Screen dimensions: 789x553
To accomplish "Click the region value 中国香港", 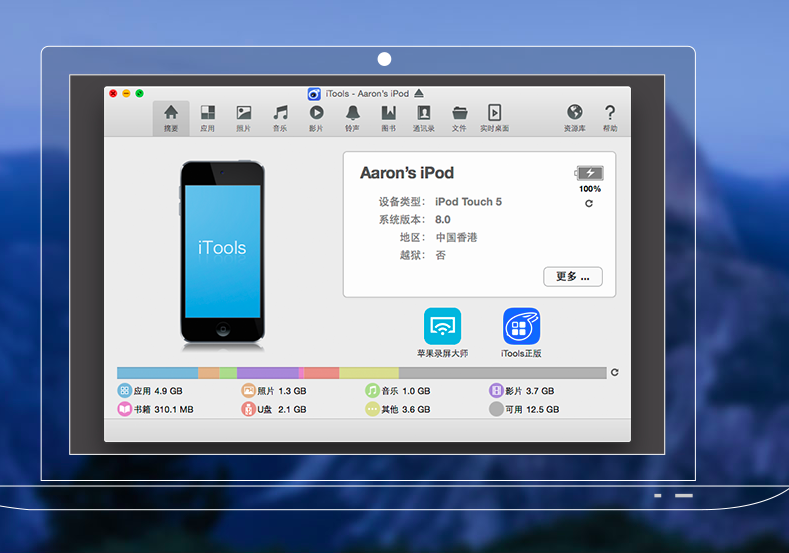I will (x=456, y=238).
